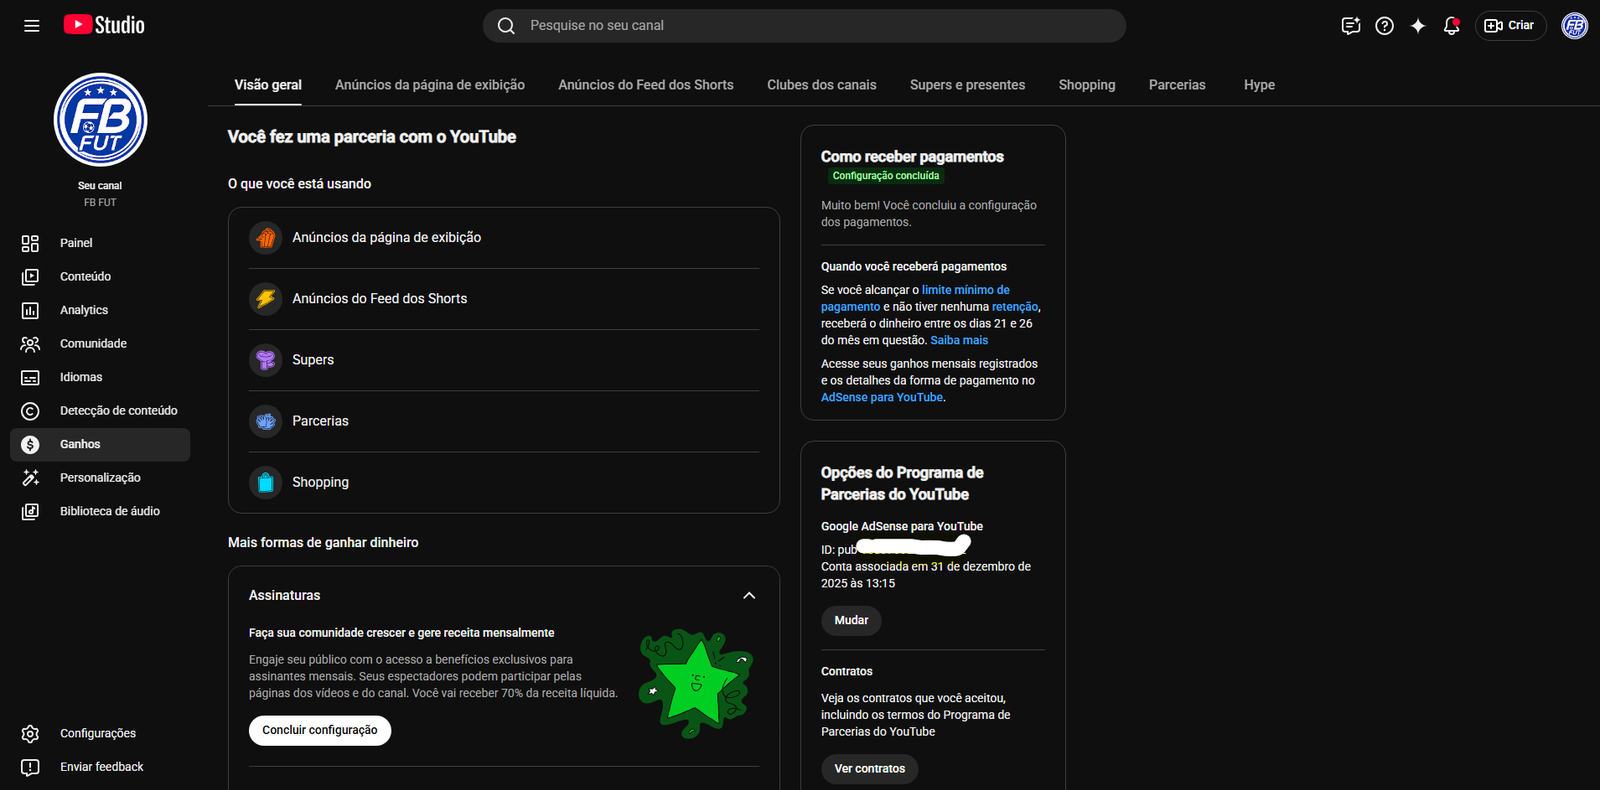Click Concluir configuração button
Image resolution: width=1600 pixels, height=790 pixels.
coord(320,731)
